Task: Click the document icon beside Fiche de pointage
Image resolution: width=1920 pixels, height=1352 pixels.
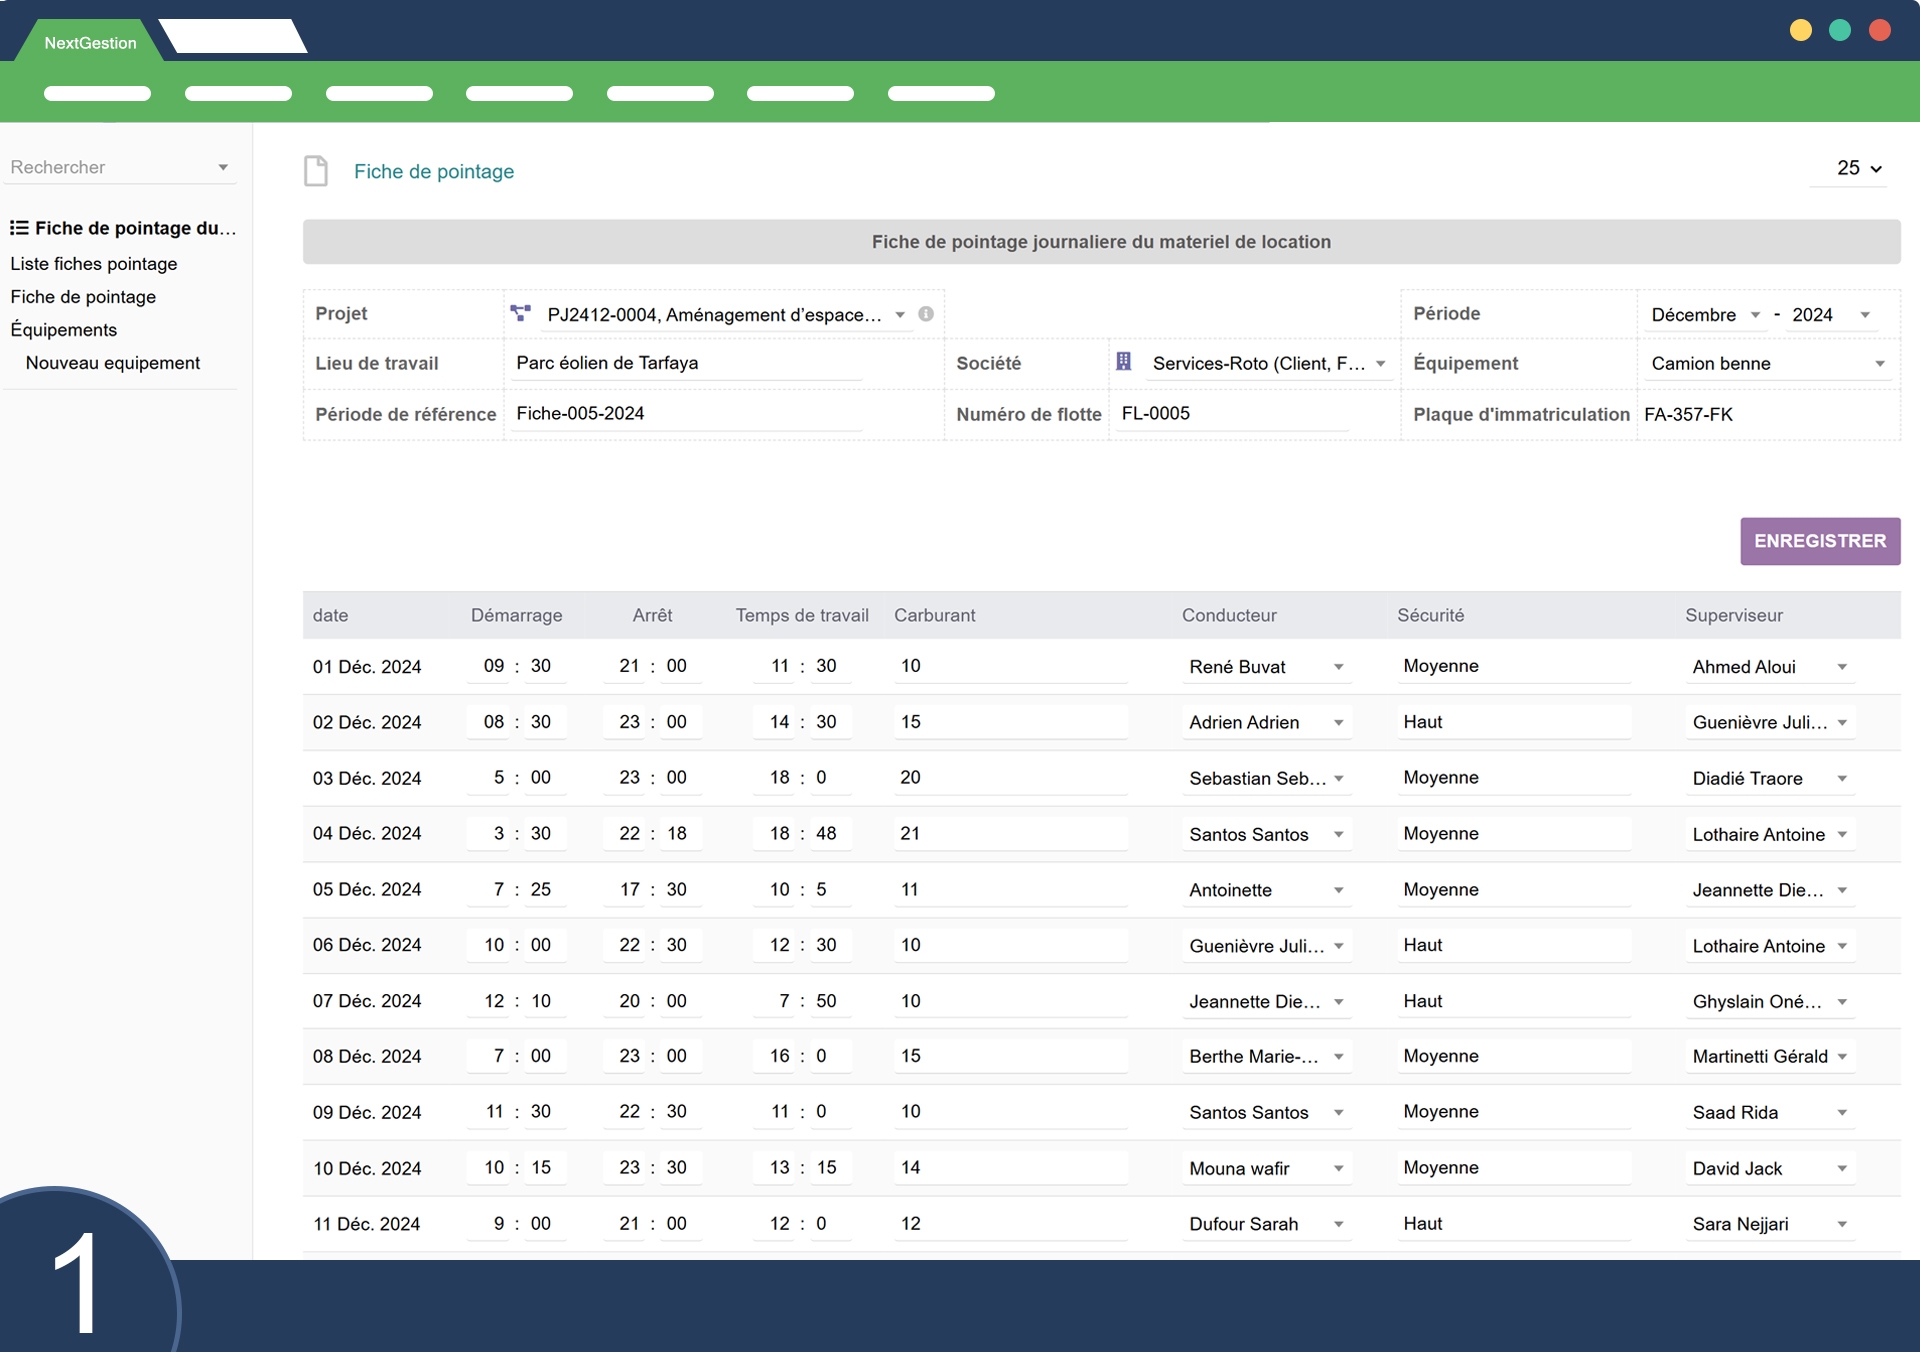Action: coord(316,171)
